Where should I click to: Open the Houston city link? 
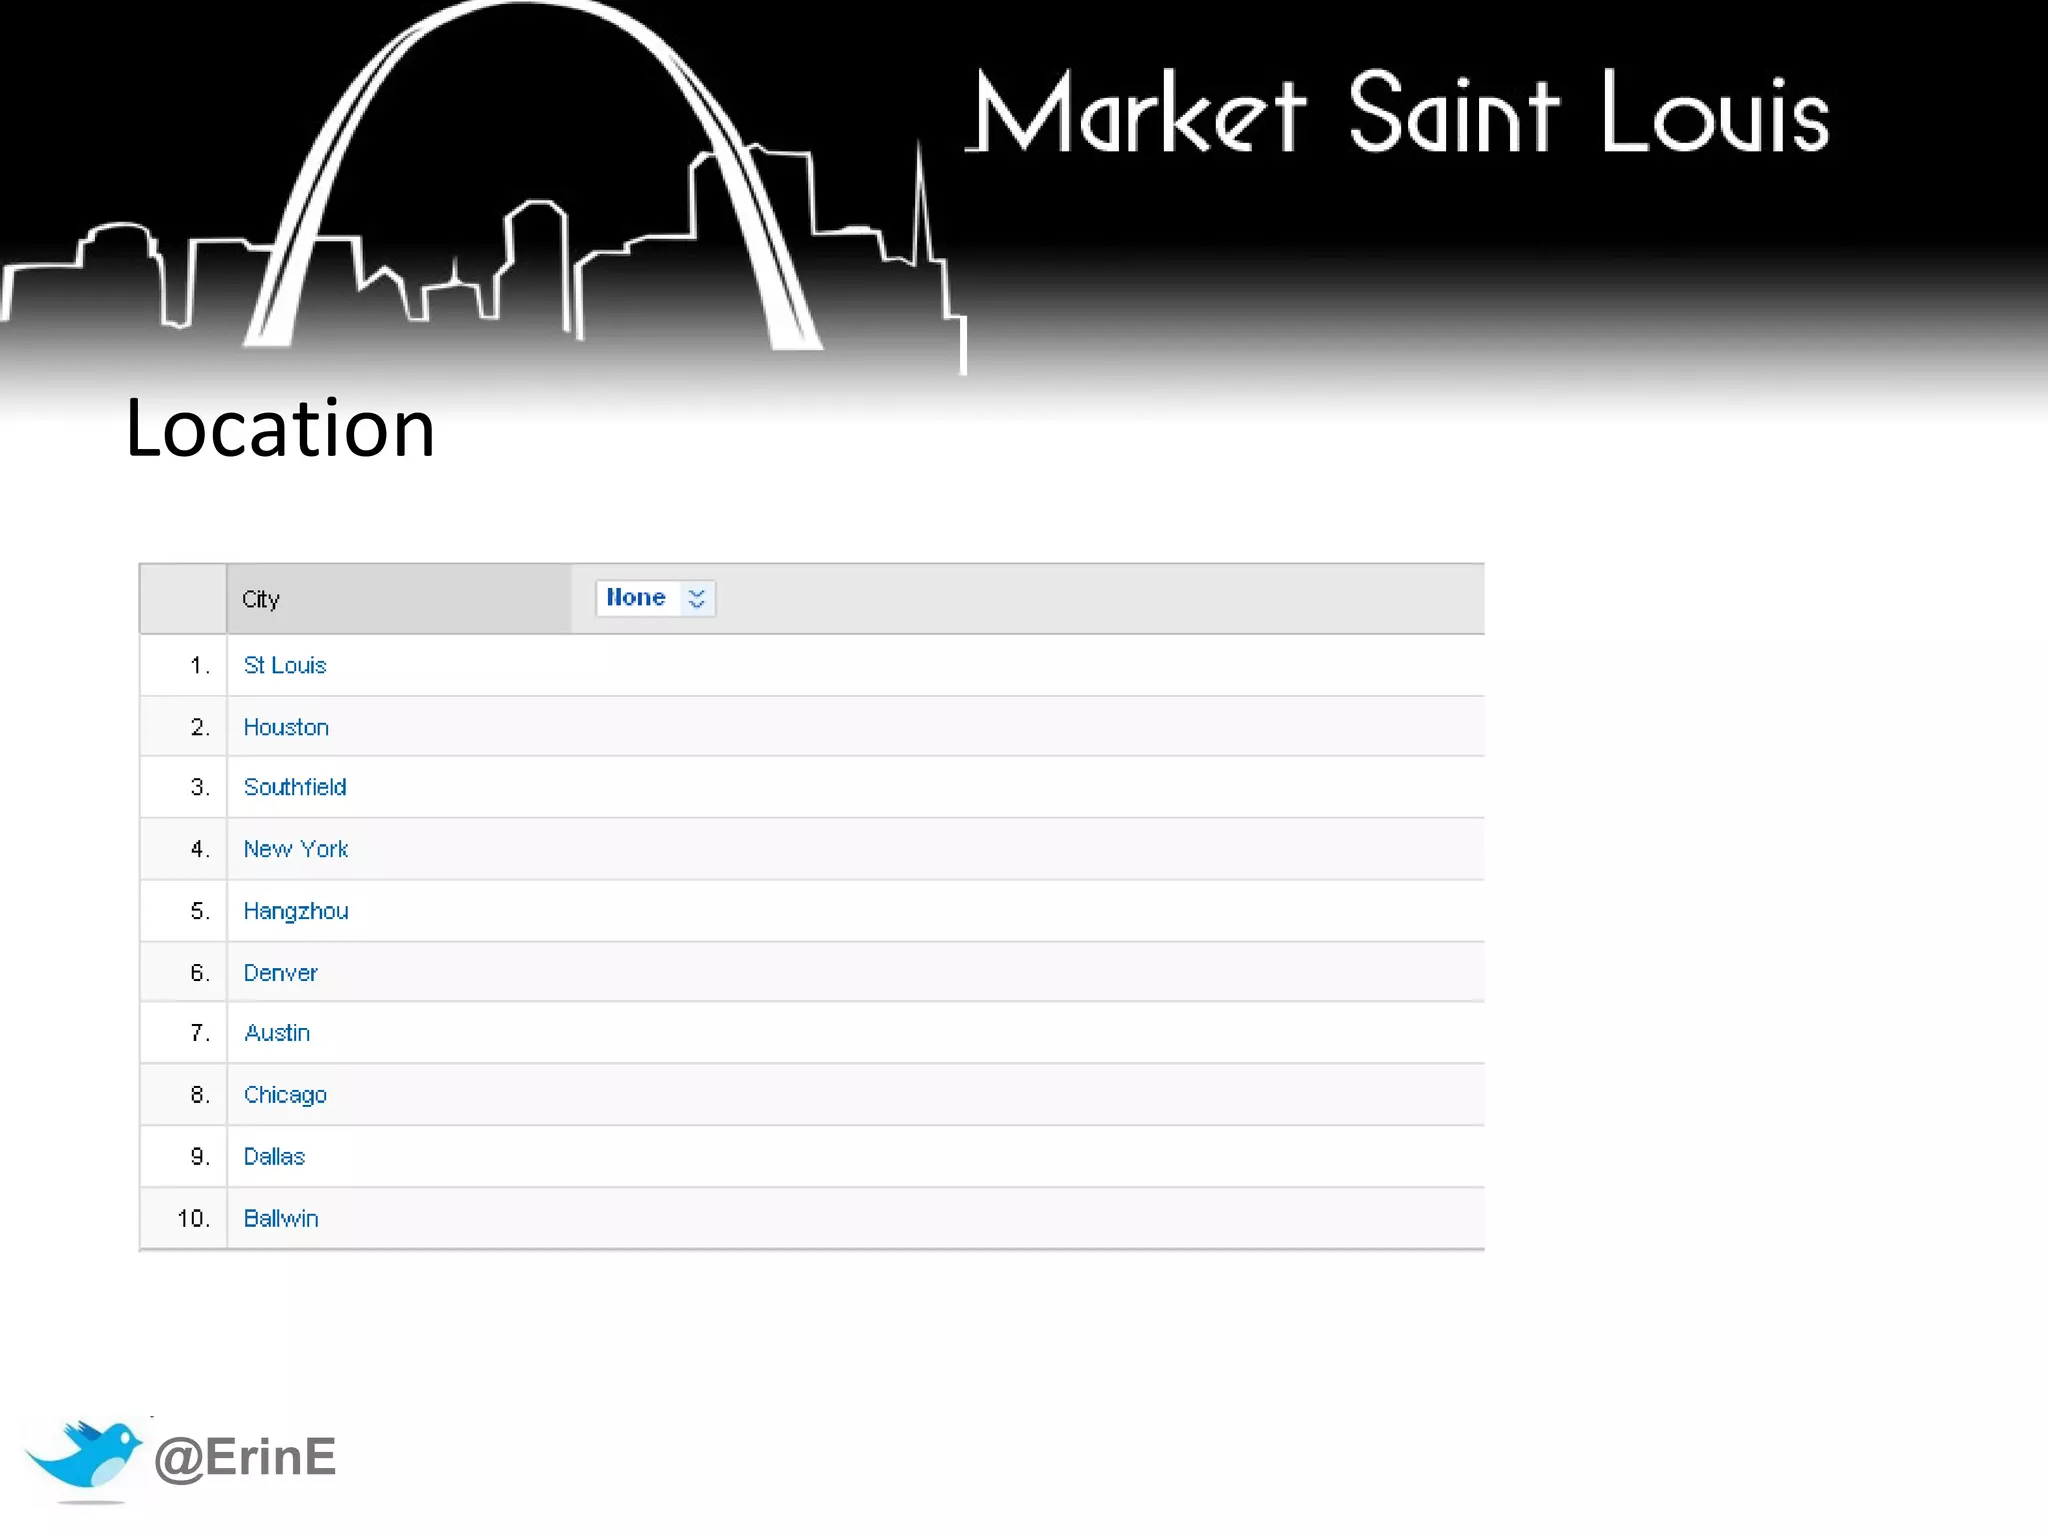pyautogui.click(x=286, y=727)
